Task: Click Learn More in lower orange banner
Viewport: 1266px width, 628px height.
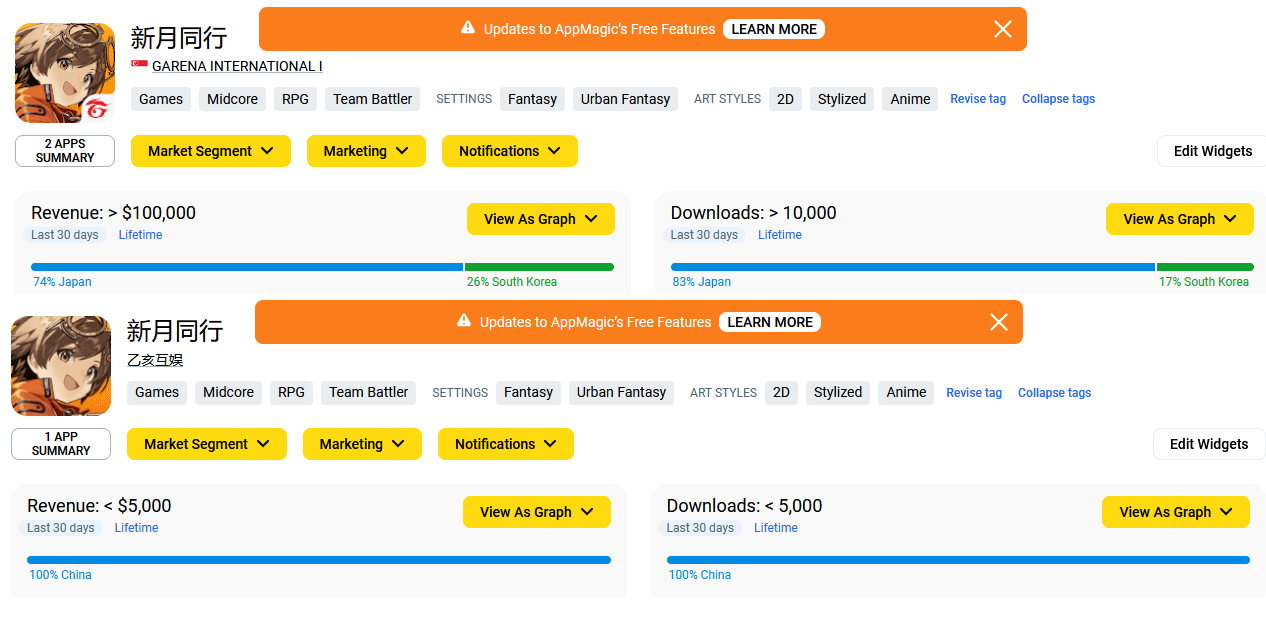Action: point(770,322)
